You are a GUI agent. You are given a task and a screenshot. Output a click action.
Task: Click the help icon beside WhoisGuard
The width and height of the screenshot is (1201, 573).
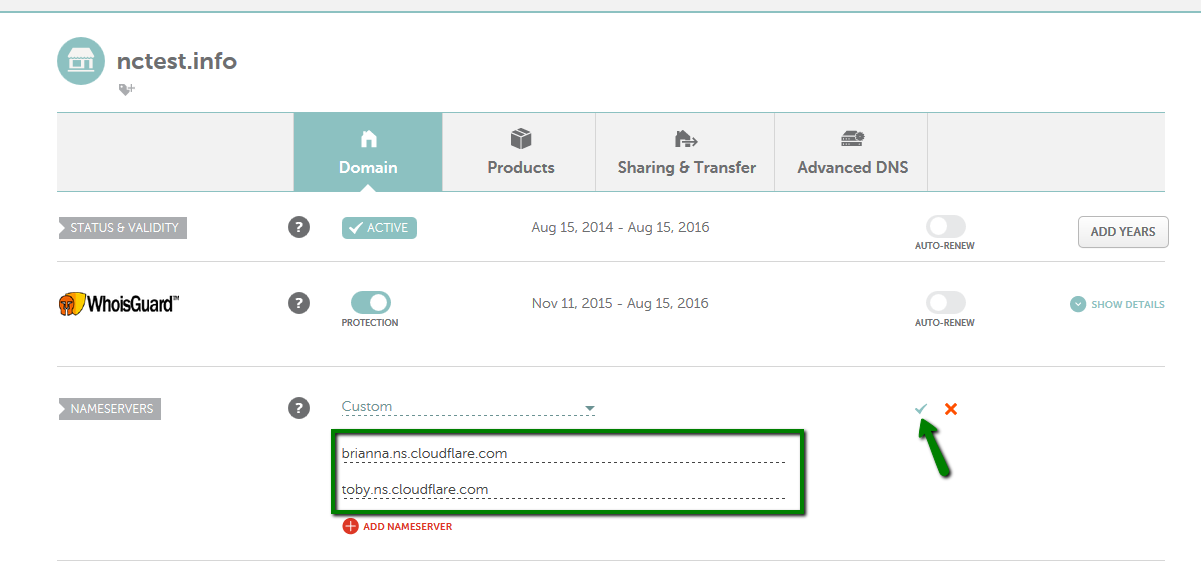299,303
